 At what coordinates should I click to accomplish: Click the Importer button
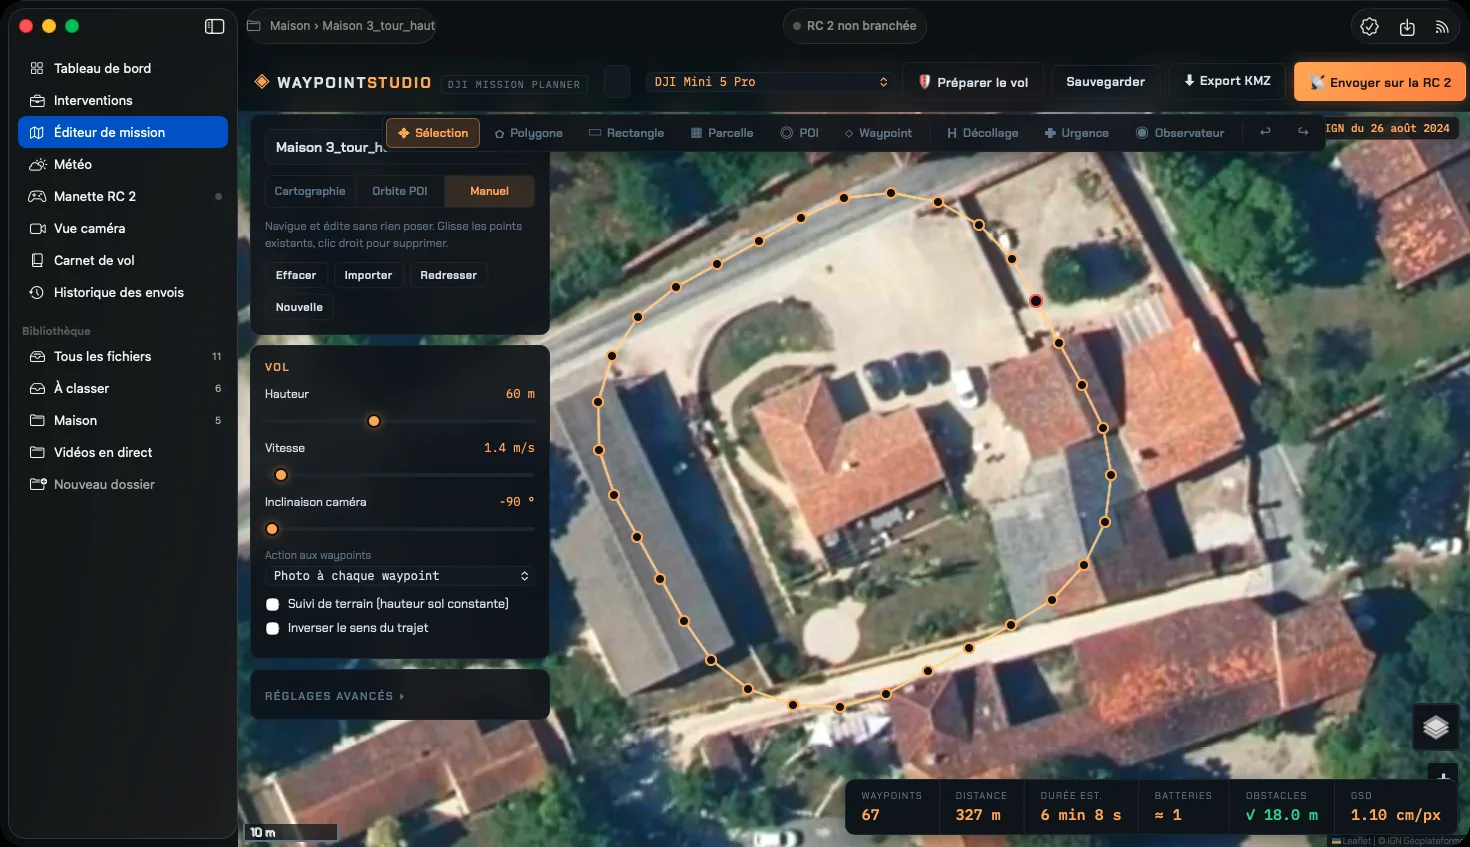[x=368, y=275]
